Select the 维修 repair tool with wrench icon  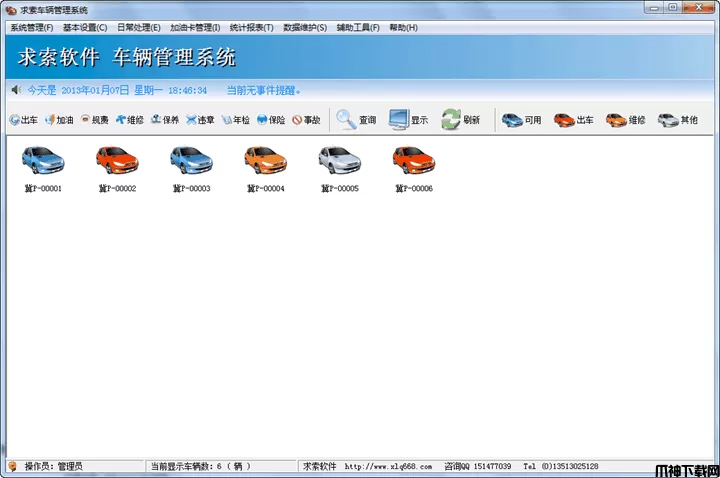point(129,120)
